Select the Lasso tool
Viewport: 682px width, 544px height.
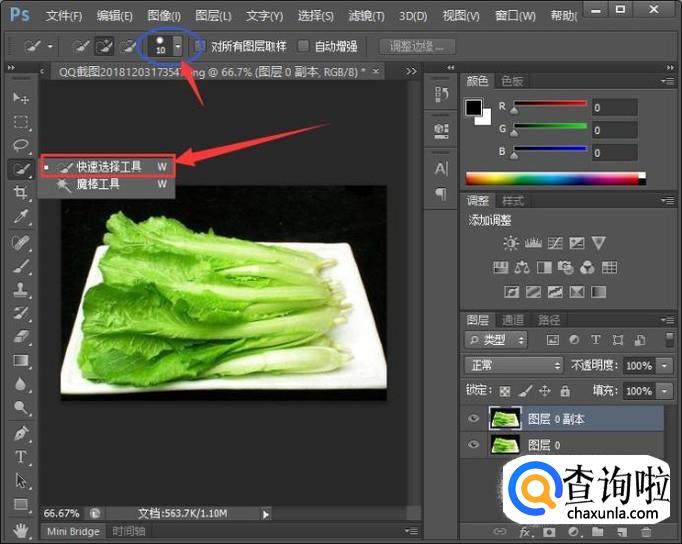[x=20, y=146]
